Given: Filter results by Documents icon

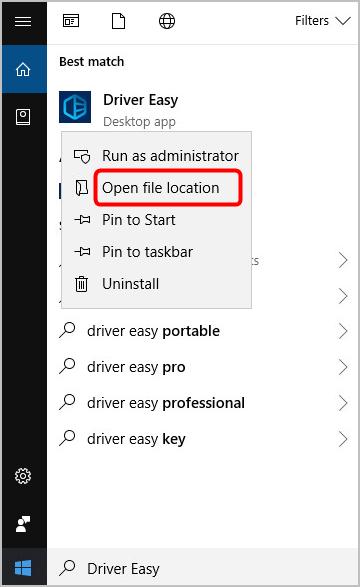Looking at the screenshot, I should (x=118, y=21).
